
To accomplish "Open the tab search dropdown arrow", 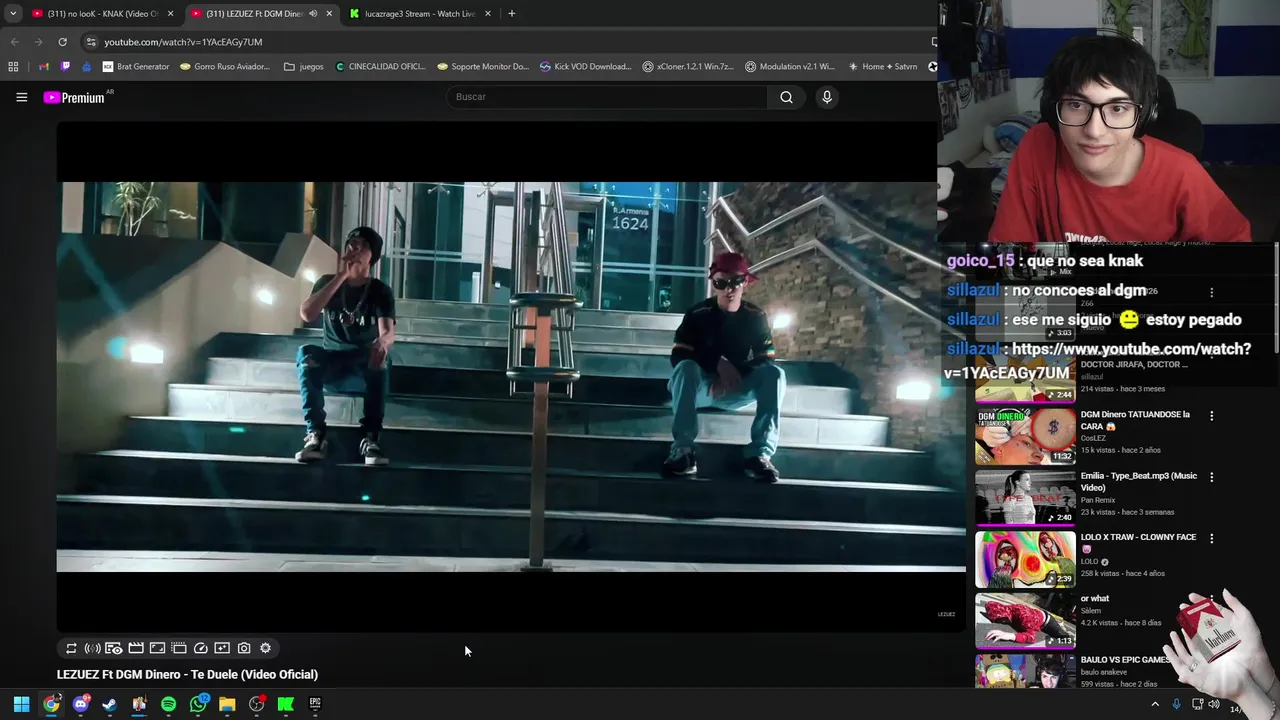I will coord(13,14).
